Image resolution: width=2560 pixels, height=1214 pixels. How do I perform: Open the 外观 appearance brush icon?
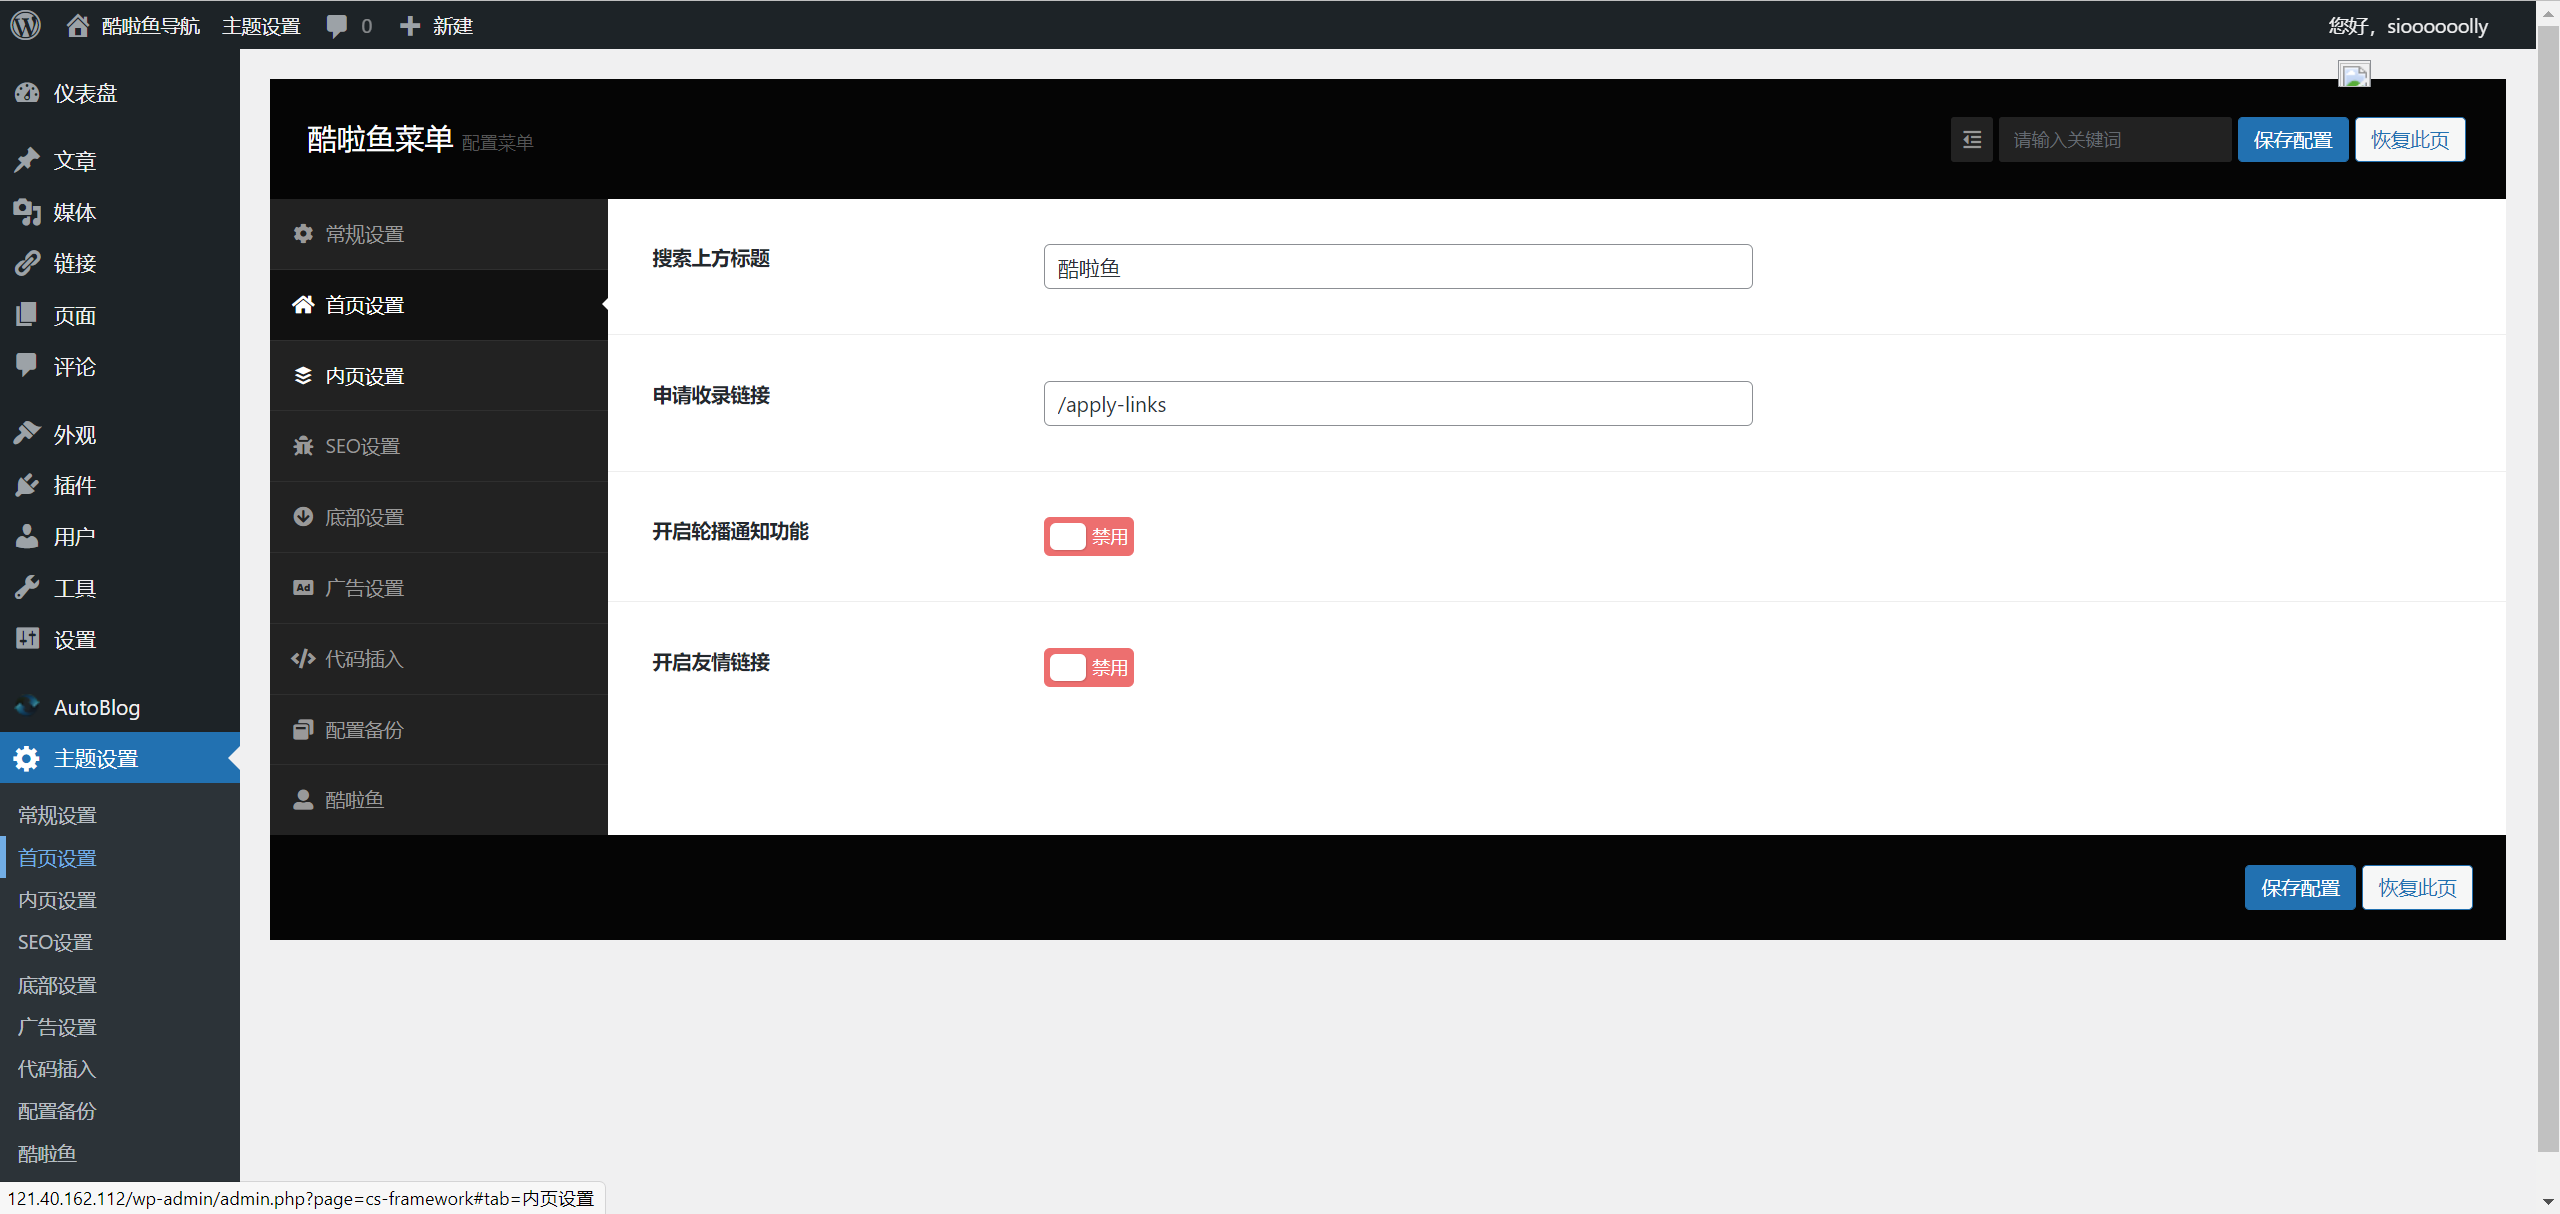(27, 433)
